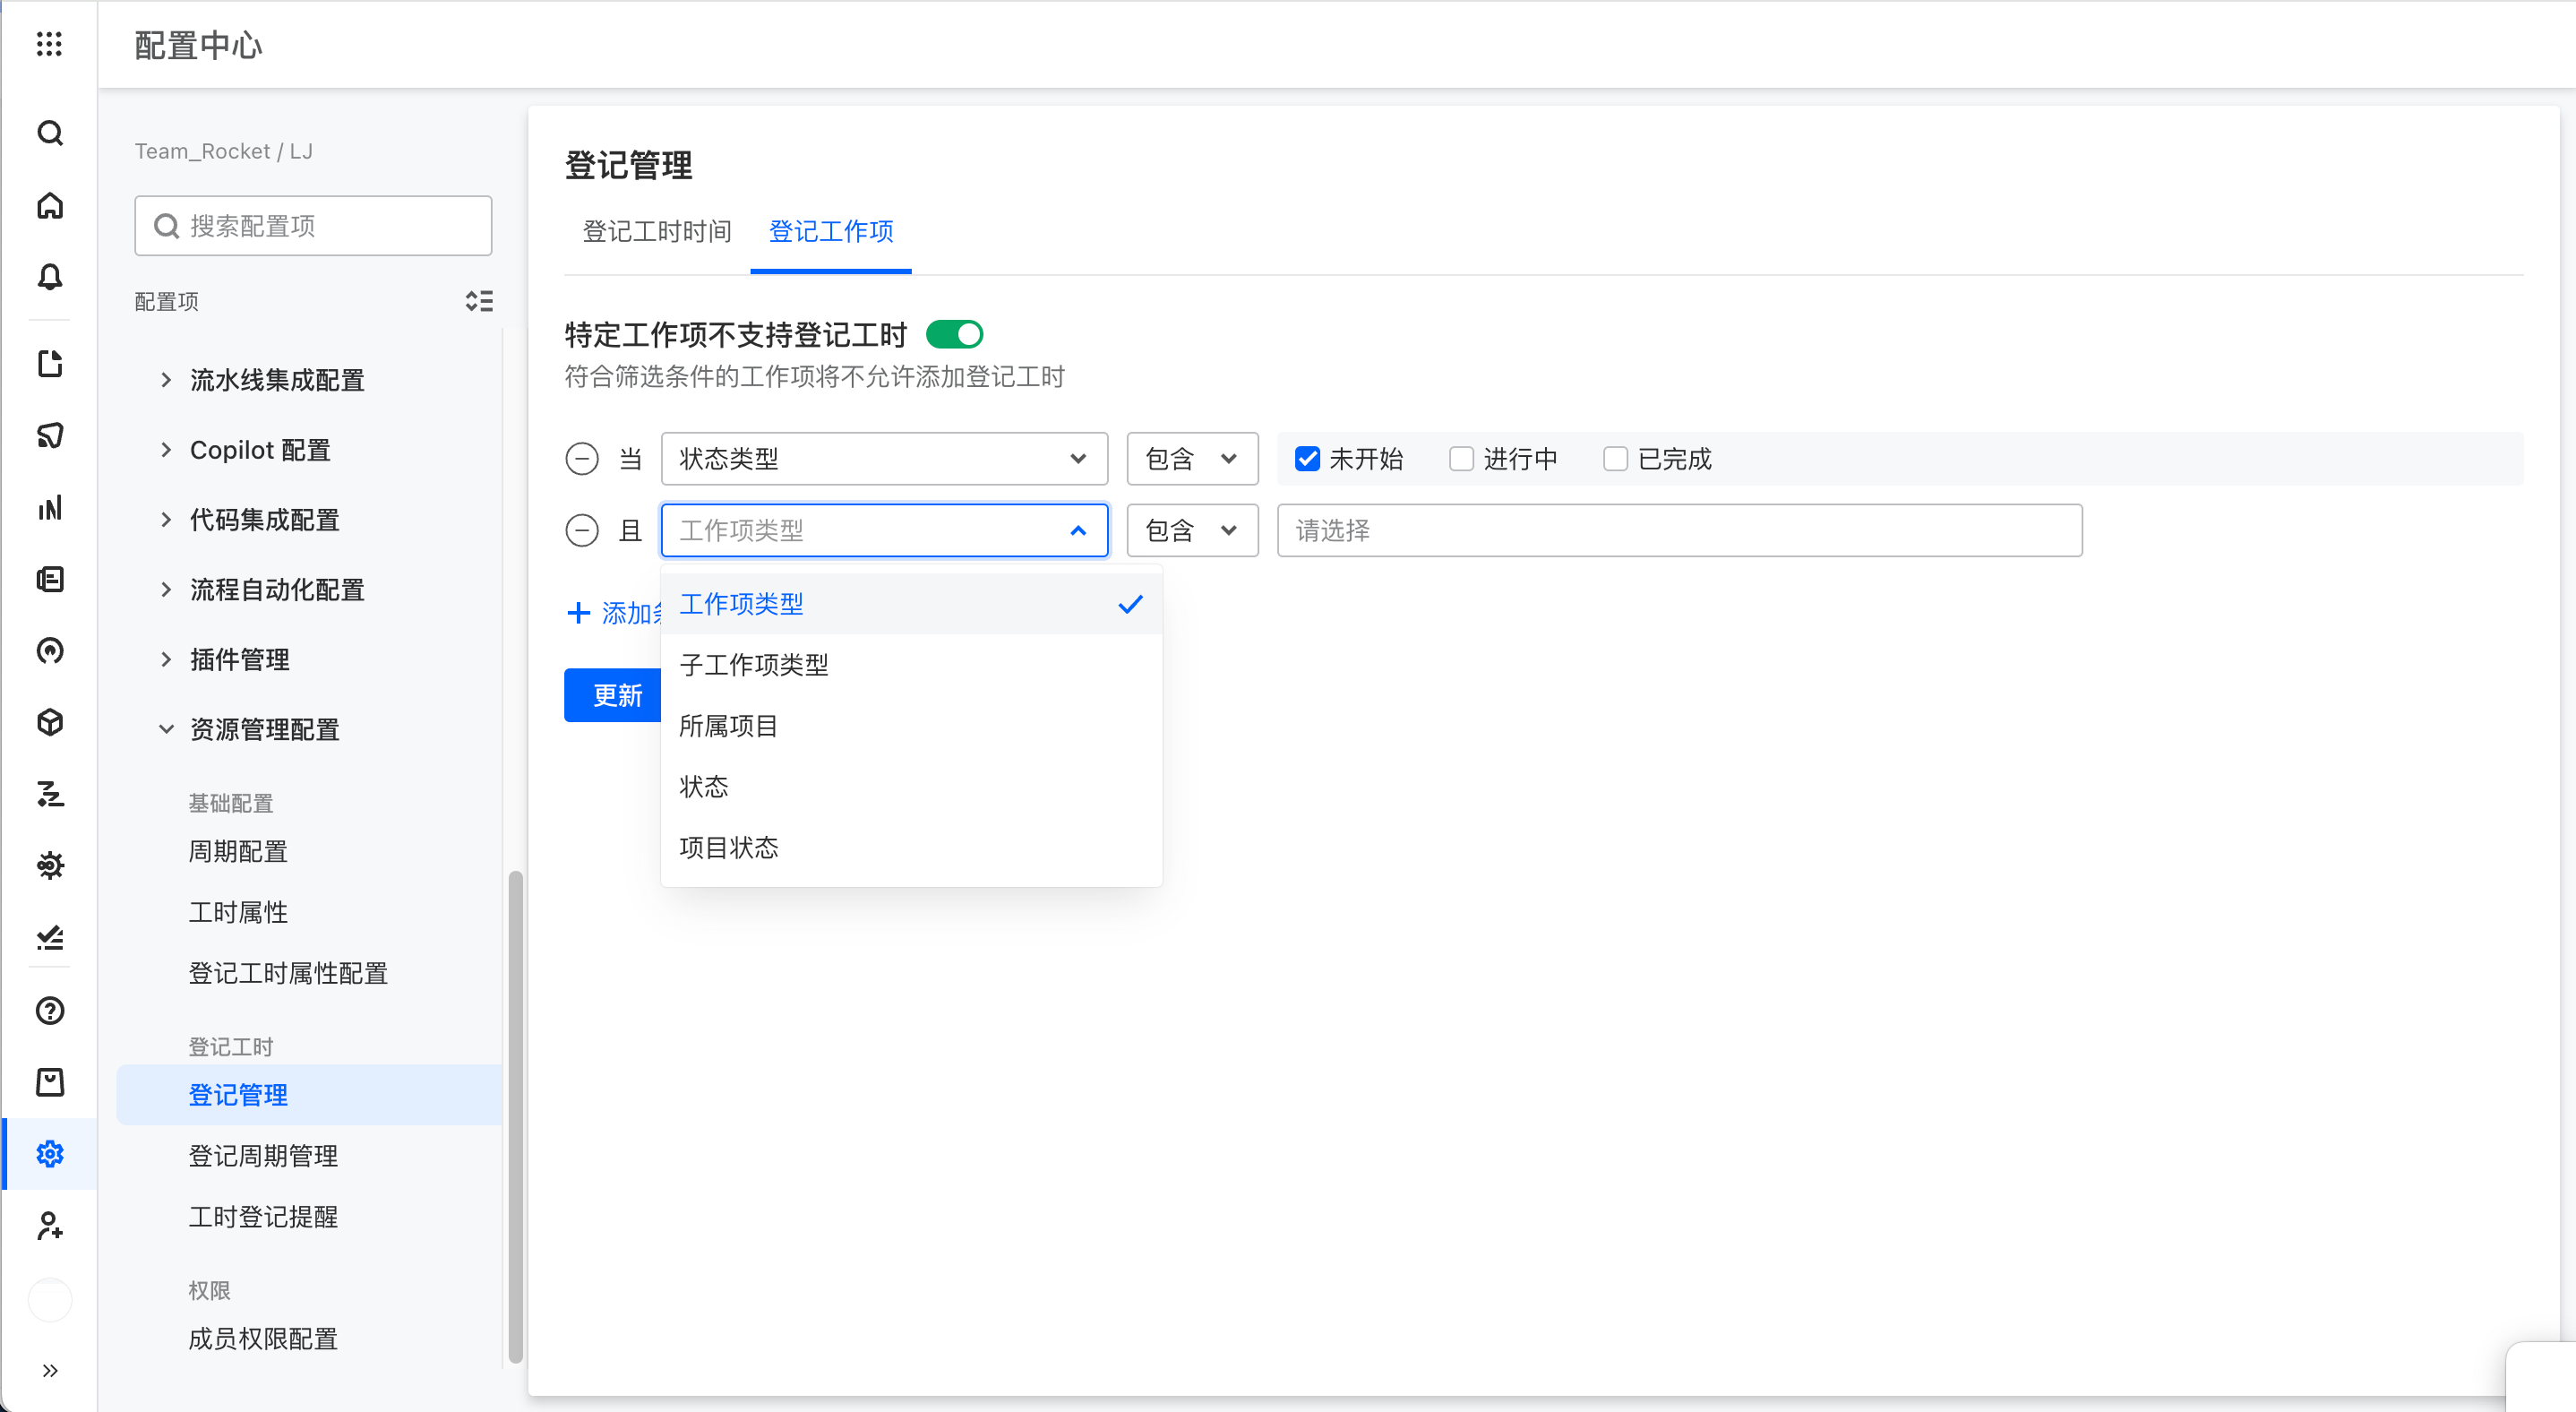The image size is (2576, 1412).
Task: Switch to 登记工时时间 tab
Action: (x=657, y=232)
